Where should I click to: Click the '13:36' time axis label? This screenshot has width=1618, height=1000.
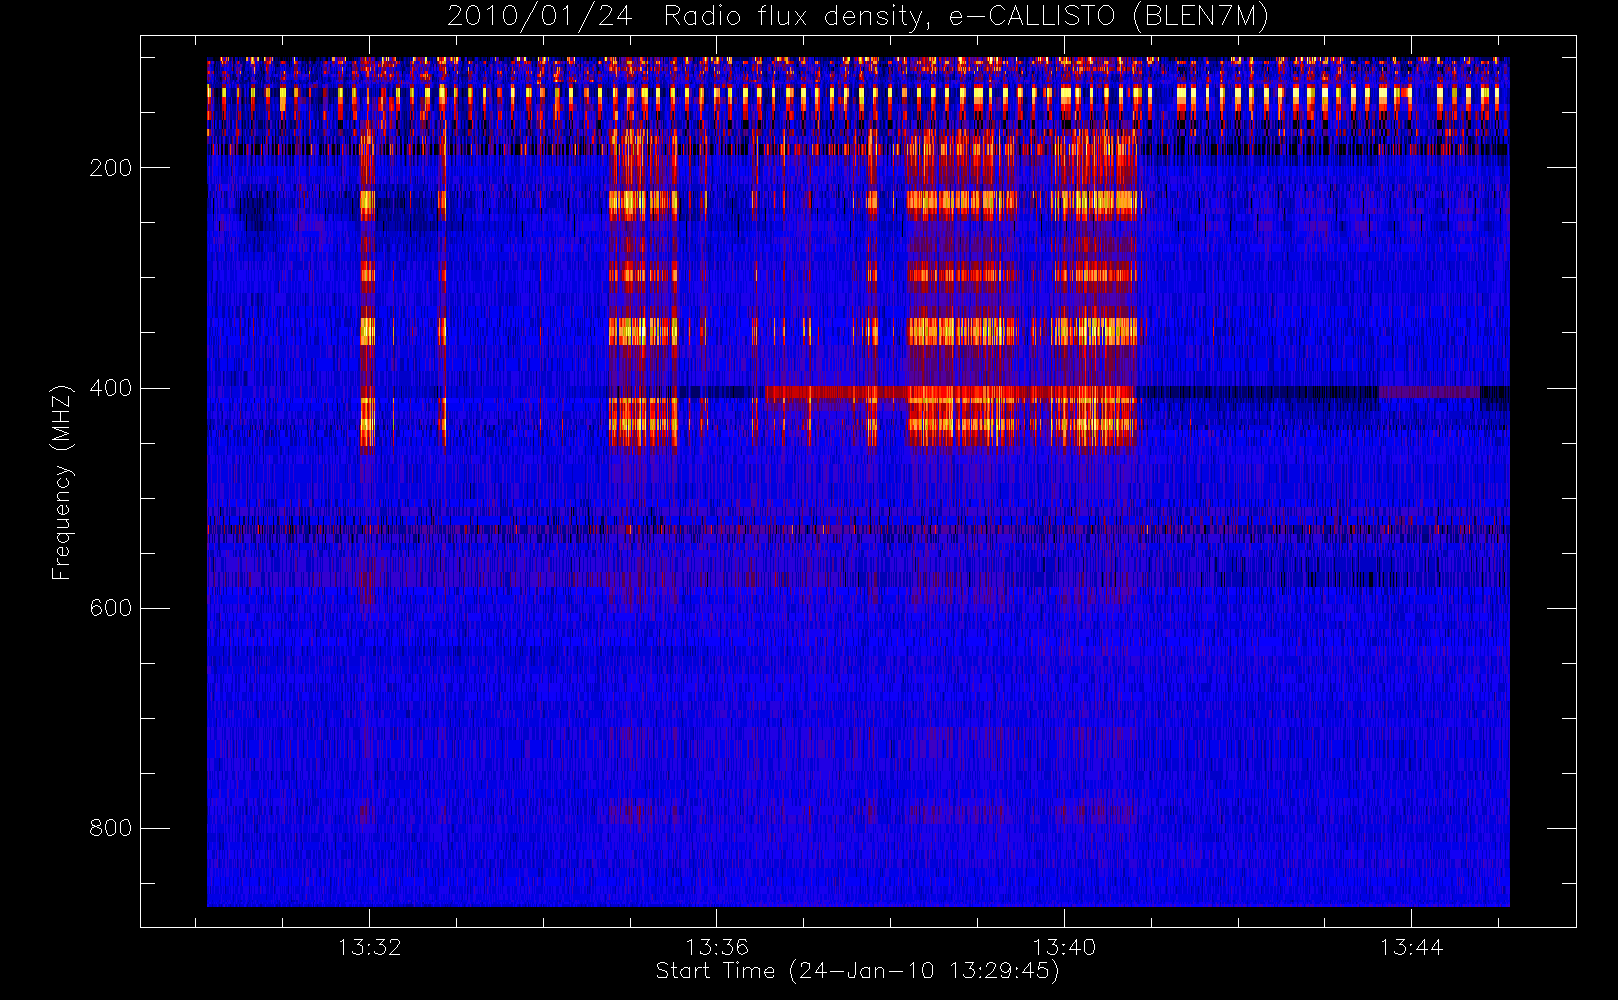pos(717,947)
